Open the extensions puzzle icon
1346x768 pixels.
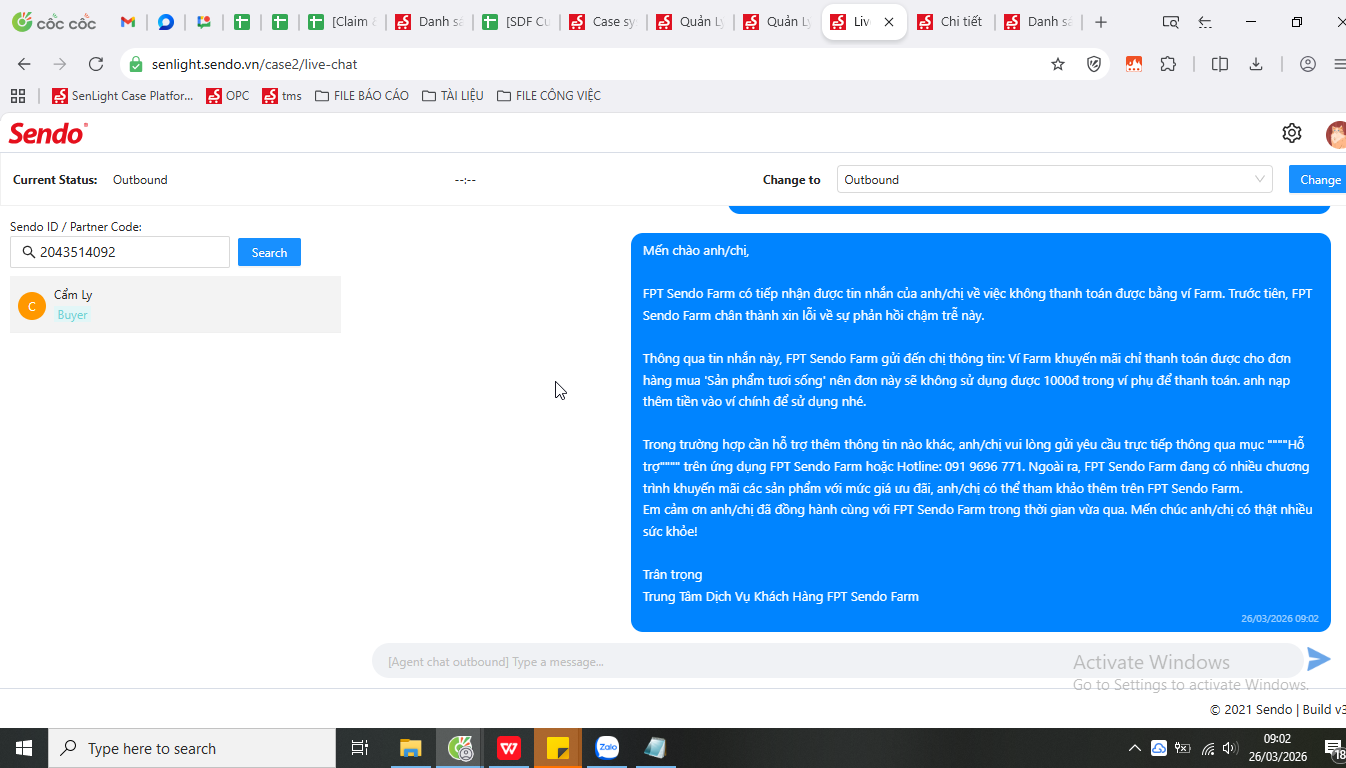[1168, 64]
